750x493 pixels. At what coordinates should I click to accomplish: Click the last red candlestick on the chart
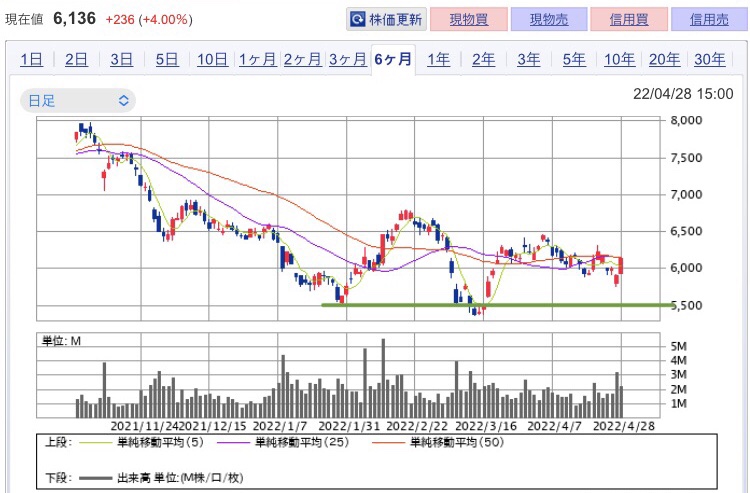click(621, 265)
